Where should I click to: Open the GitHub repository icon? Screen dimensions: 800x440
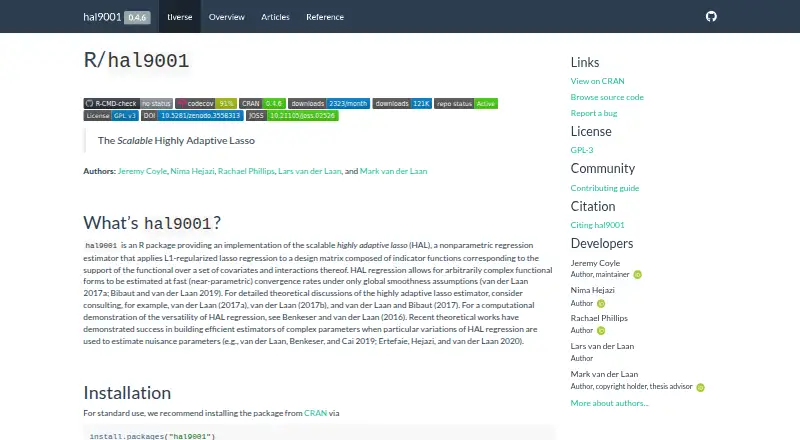(x=711, y=16)
